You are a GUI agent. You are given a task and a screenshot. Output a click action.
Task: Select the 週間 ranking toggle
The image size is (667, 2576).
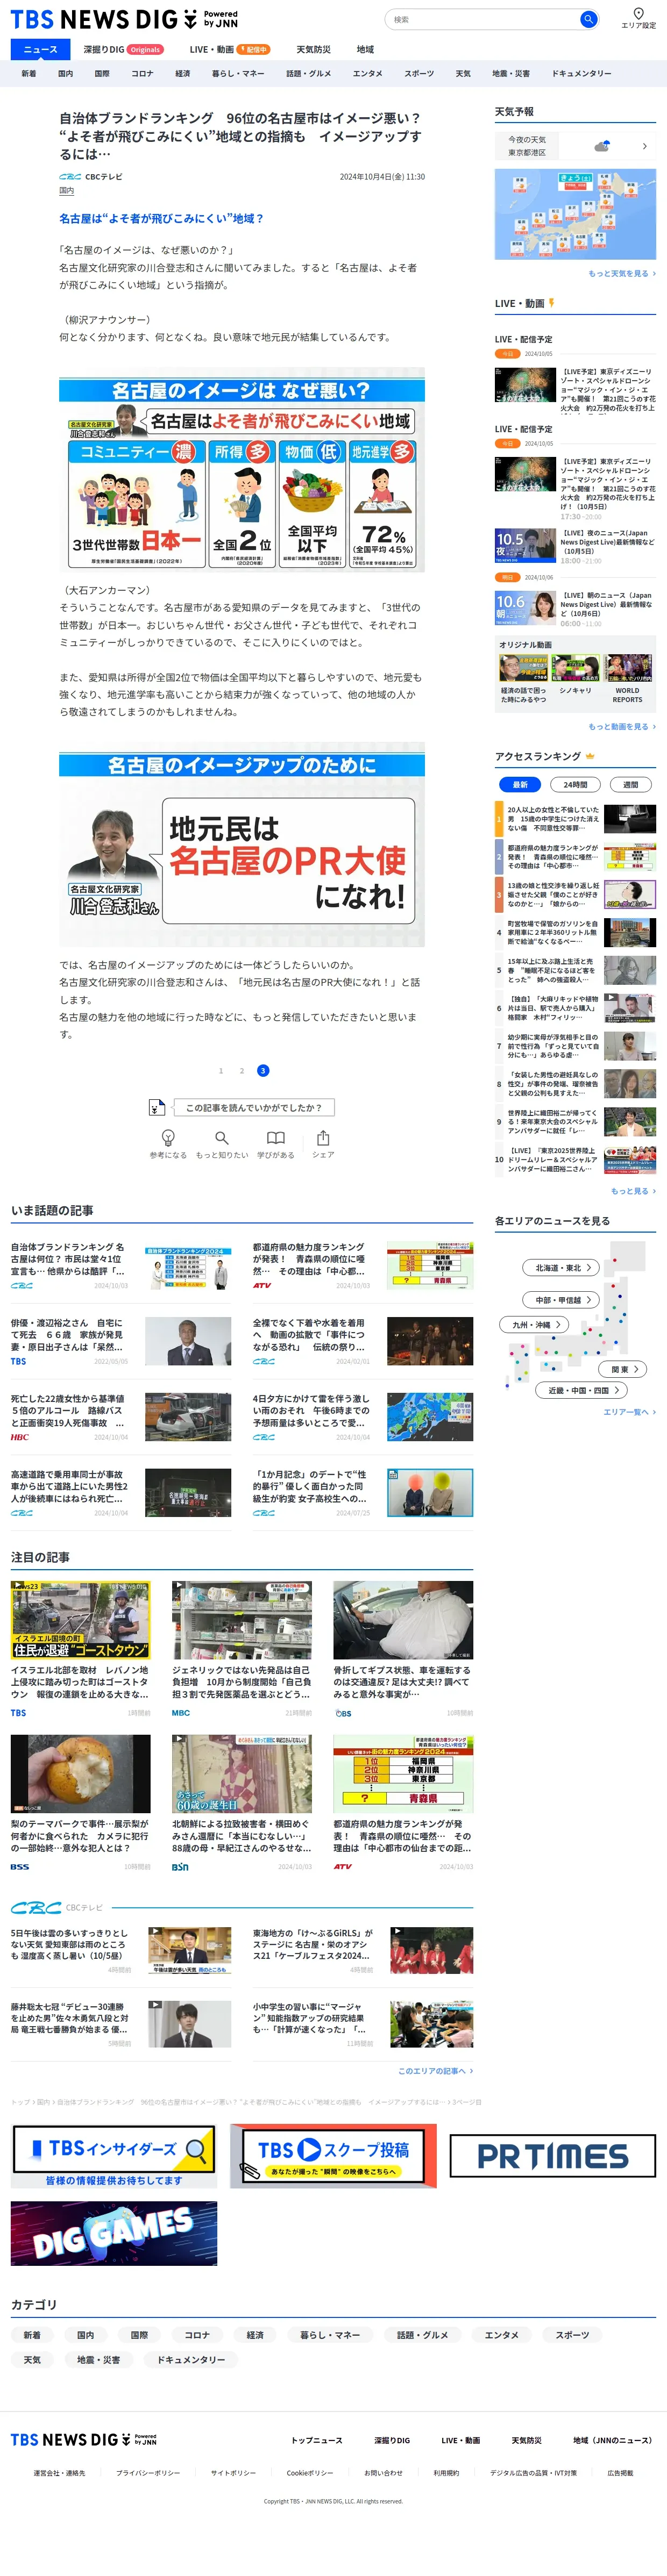[630, 785]
